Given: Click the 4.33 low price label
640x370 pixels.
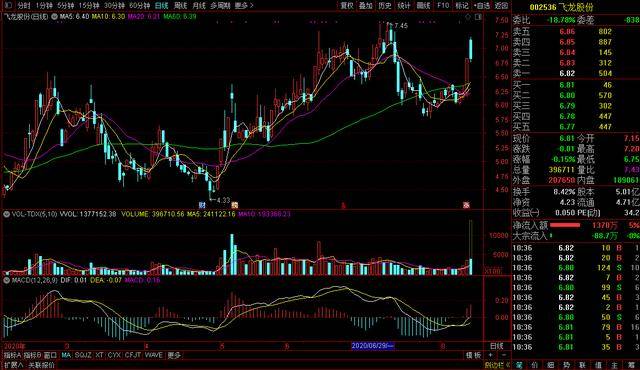Looking at the screenshot, I should (223, 200).
